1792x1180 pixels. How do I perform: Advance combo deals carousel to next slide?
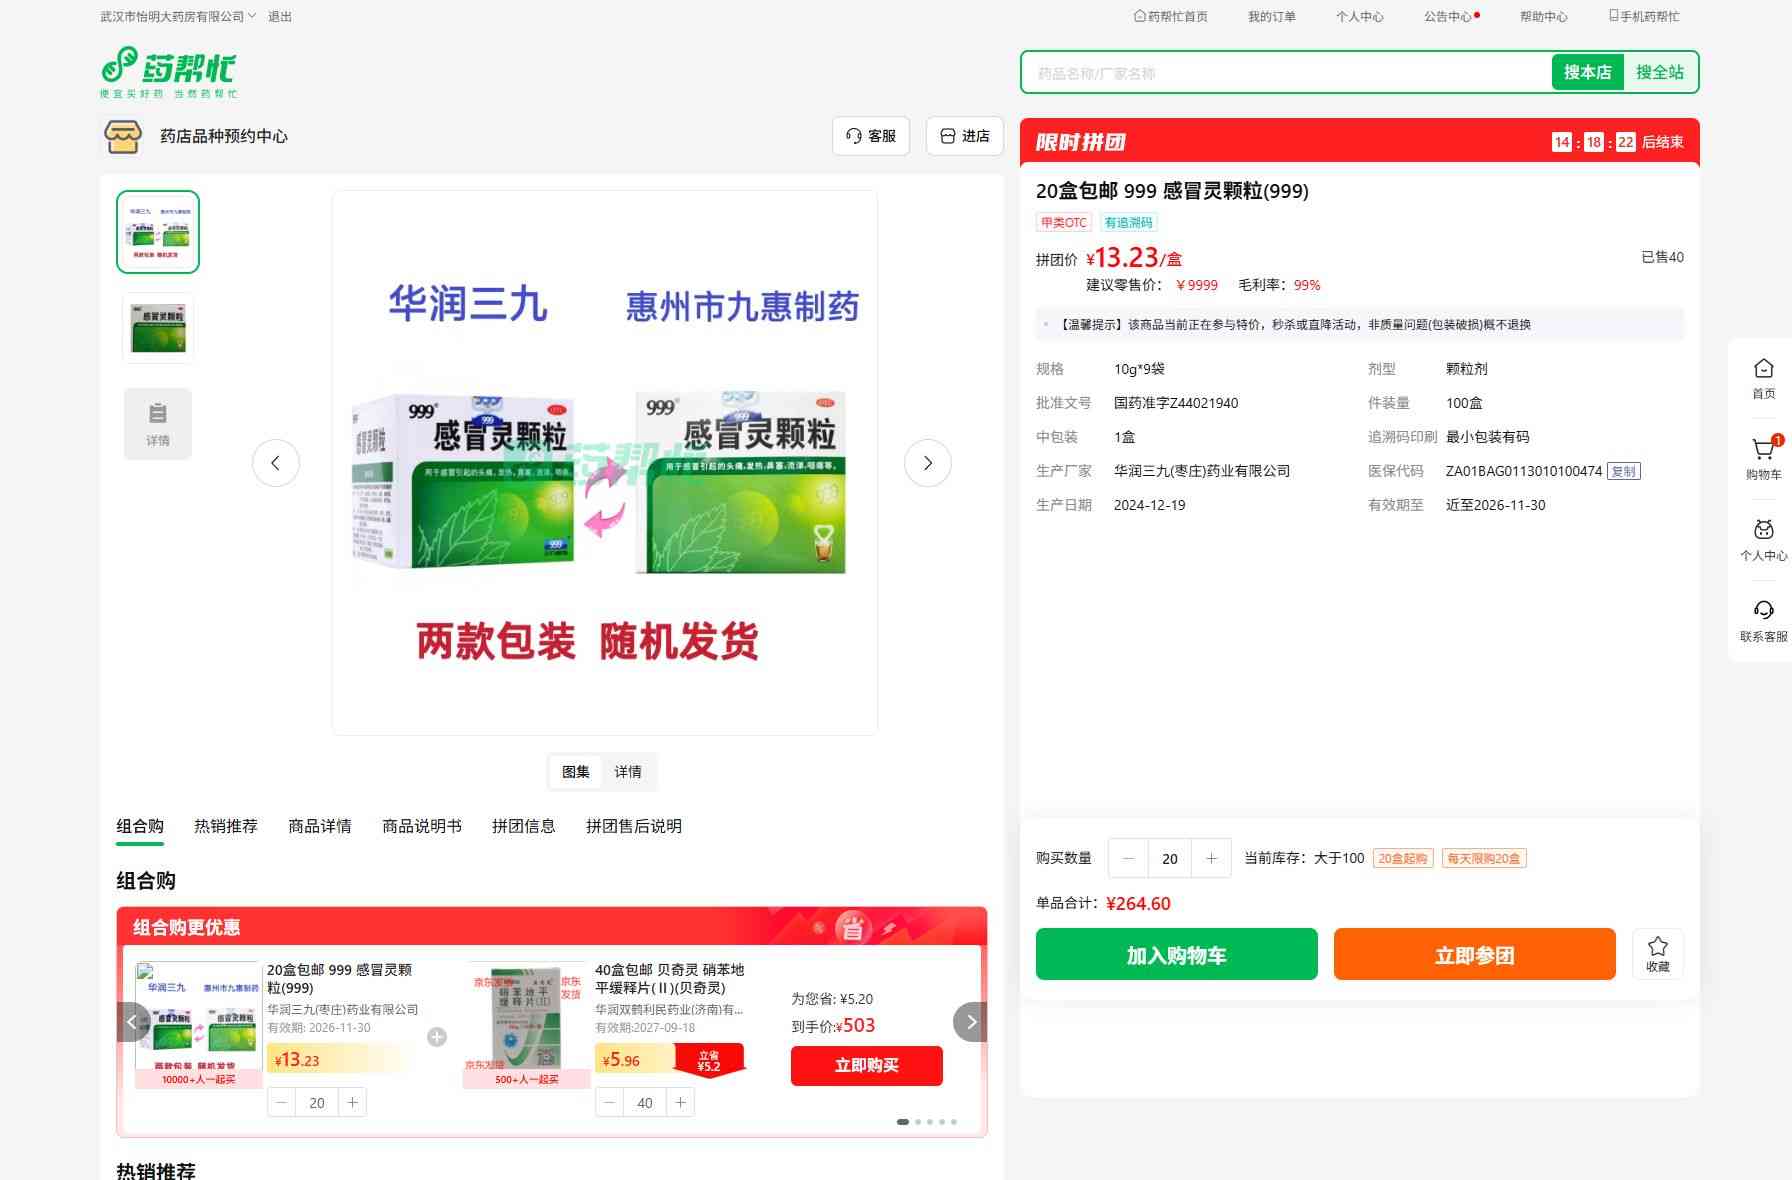(970, 1022)
